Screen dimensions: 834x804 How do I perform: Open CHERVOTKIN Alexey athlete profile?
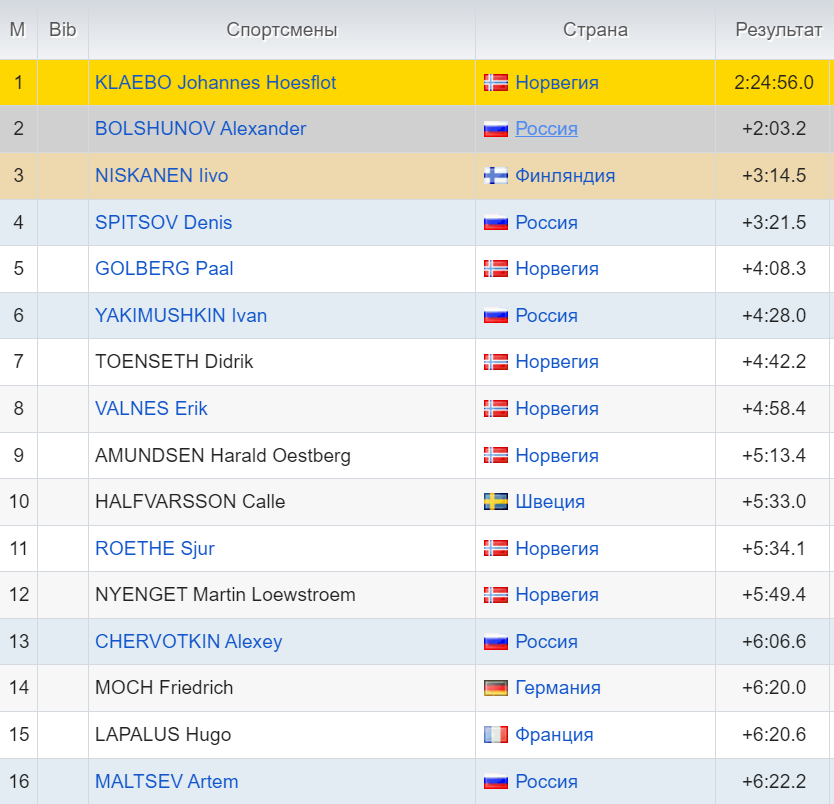[188, 641]
